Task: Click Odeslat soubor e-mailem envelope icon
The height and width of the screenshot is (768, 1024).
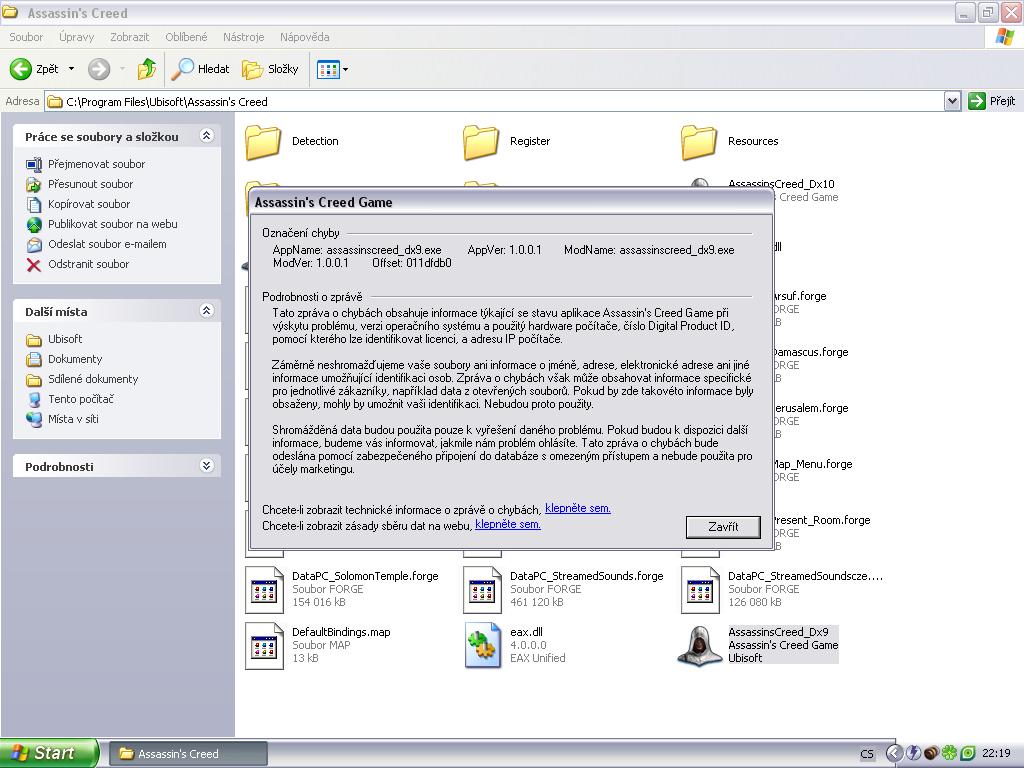Action: (x=34, y=245)
